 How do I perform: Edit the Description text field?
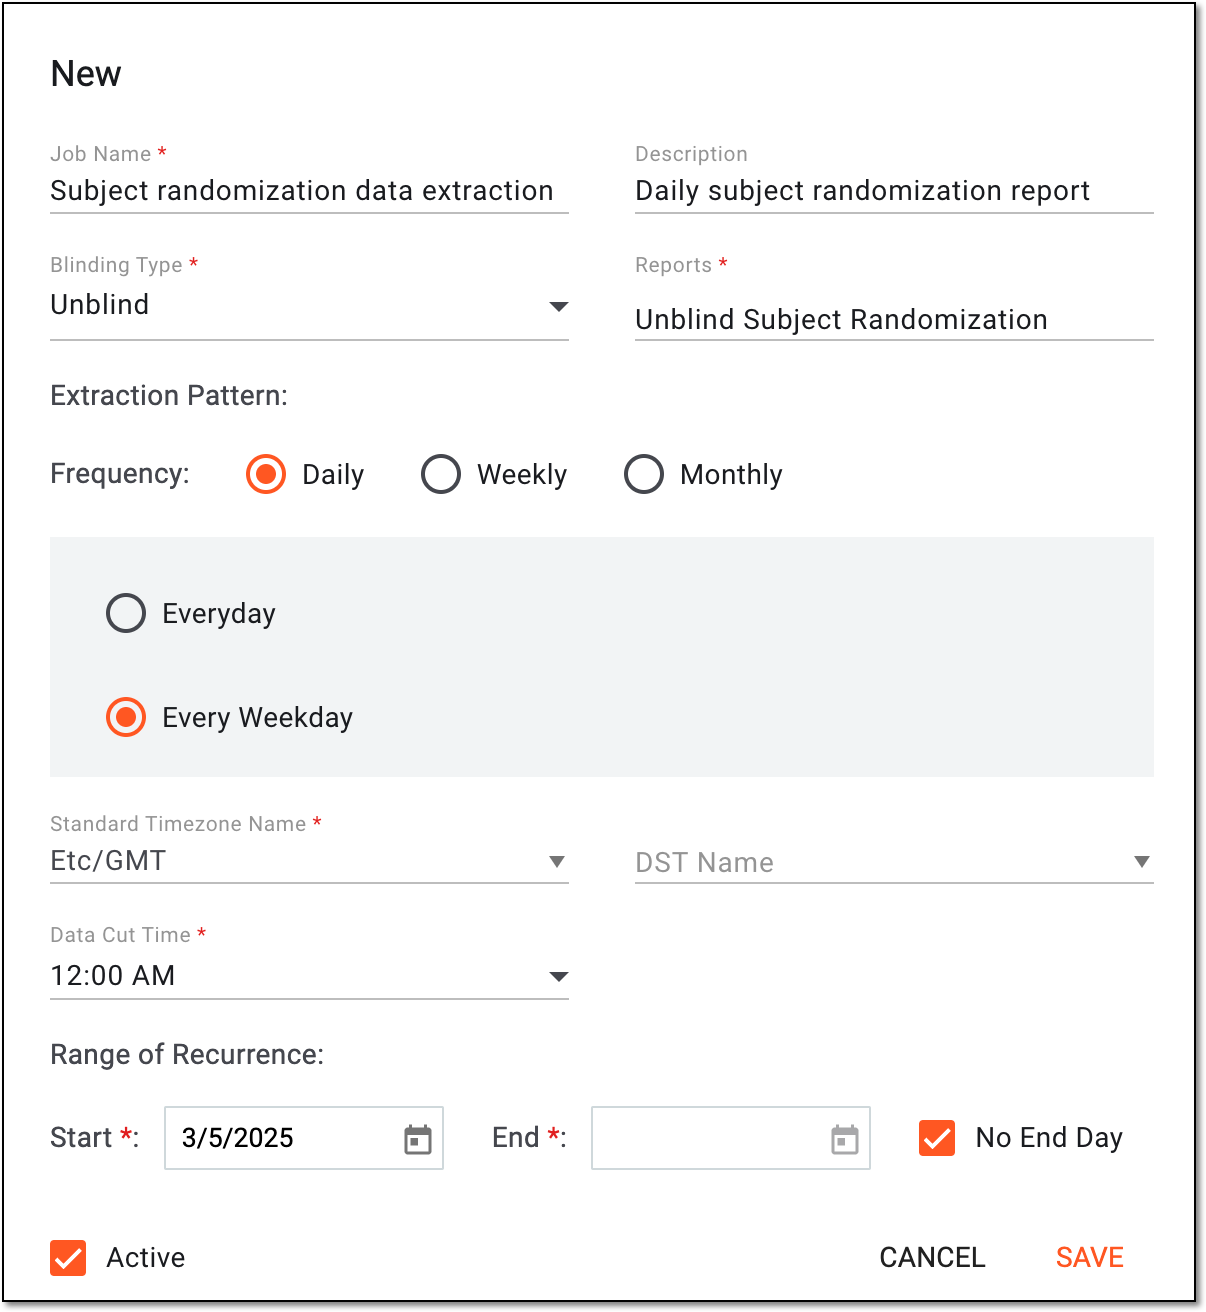click(x=894, y=191)
